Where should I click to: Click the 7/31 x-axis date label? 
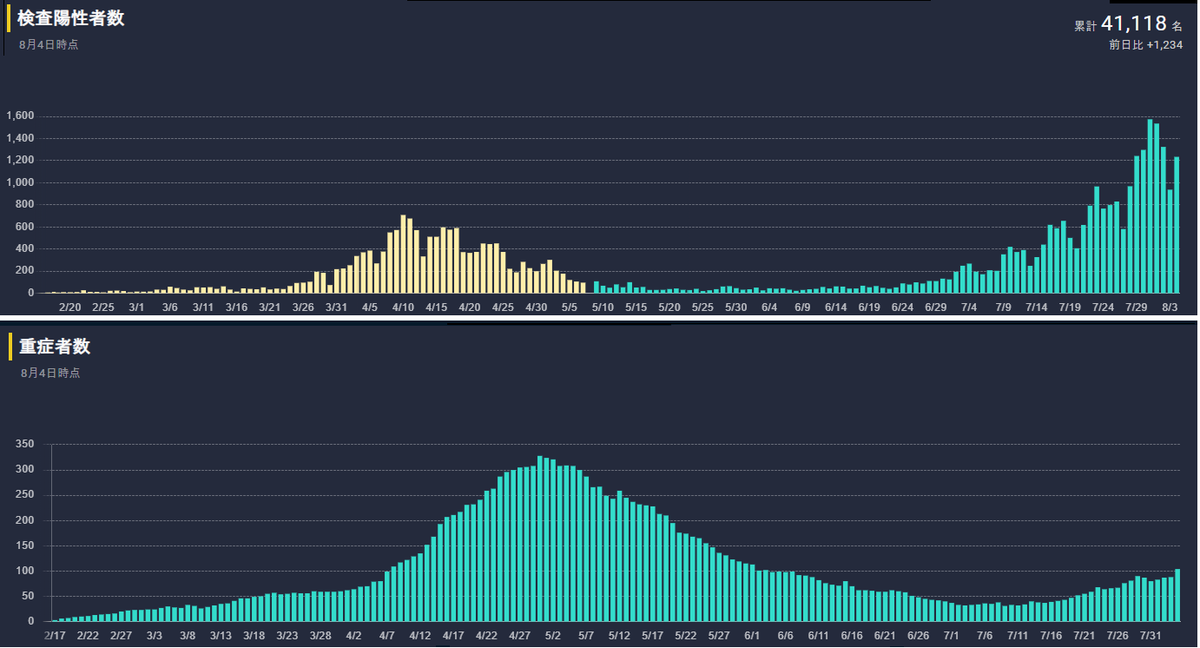(x=1151, y=635)
